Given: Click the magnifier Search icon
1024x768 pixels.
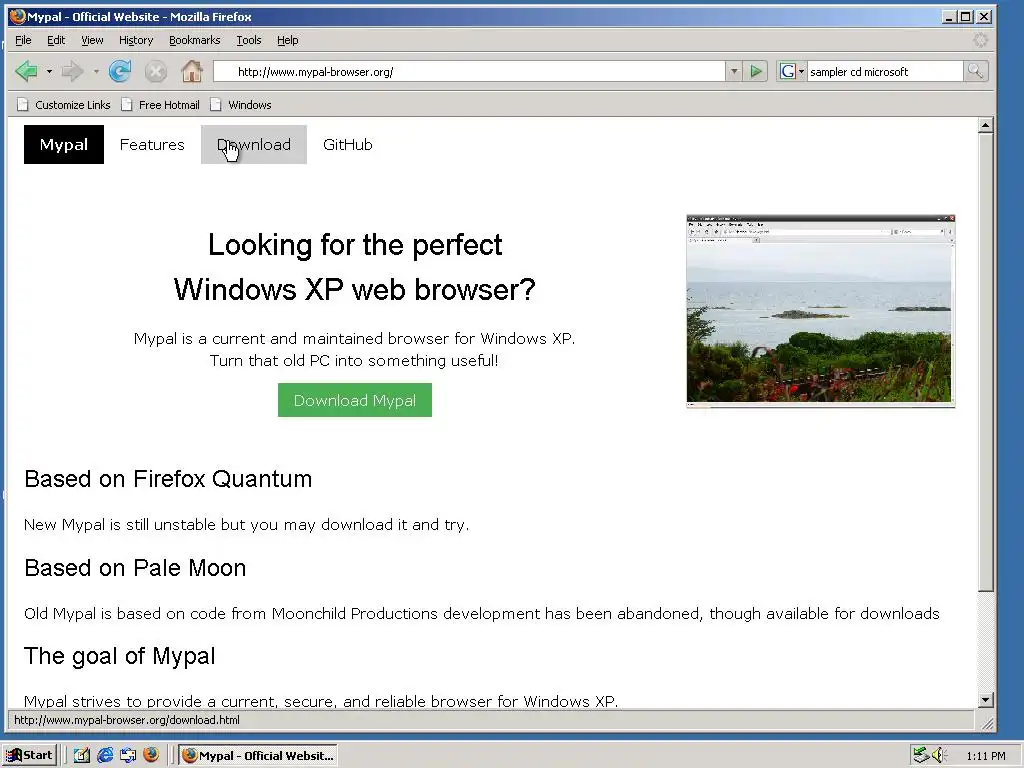Looking at the screenshot, I should (x=975, y=71).
